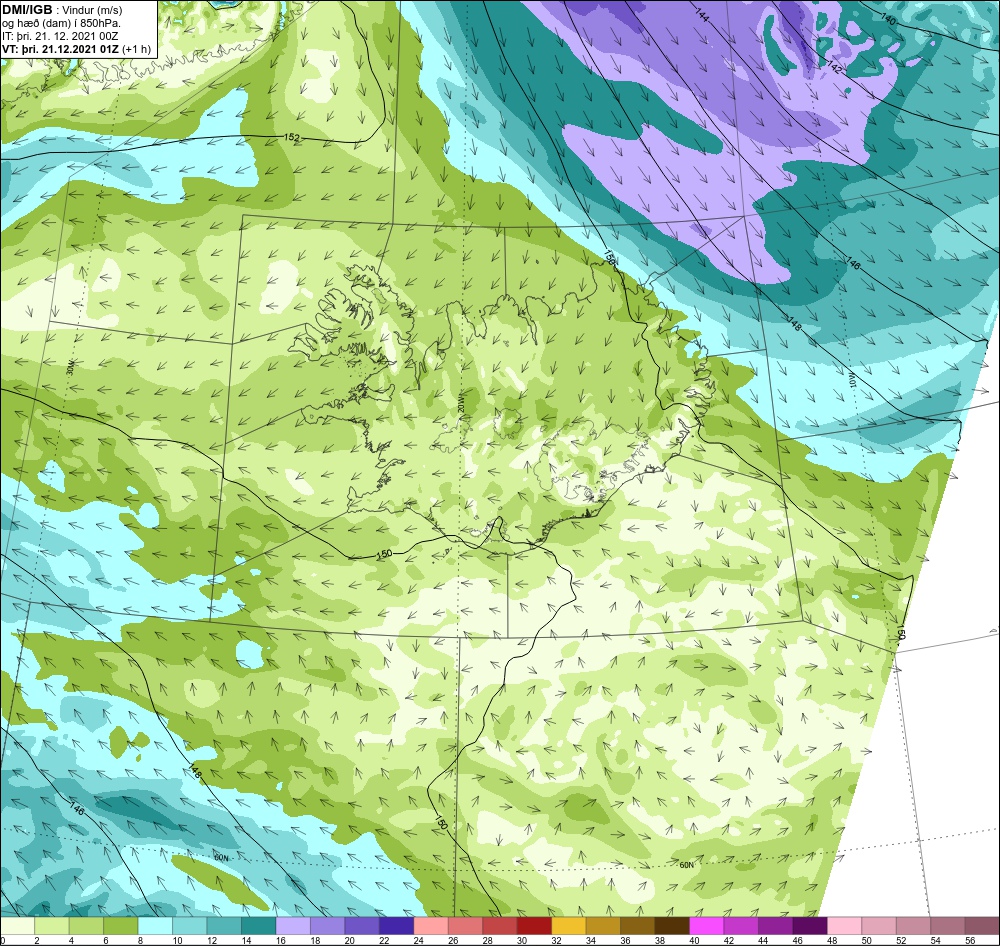Click the 'Vindur (m/s)' label

point(92,11)
